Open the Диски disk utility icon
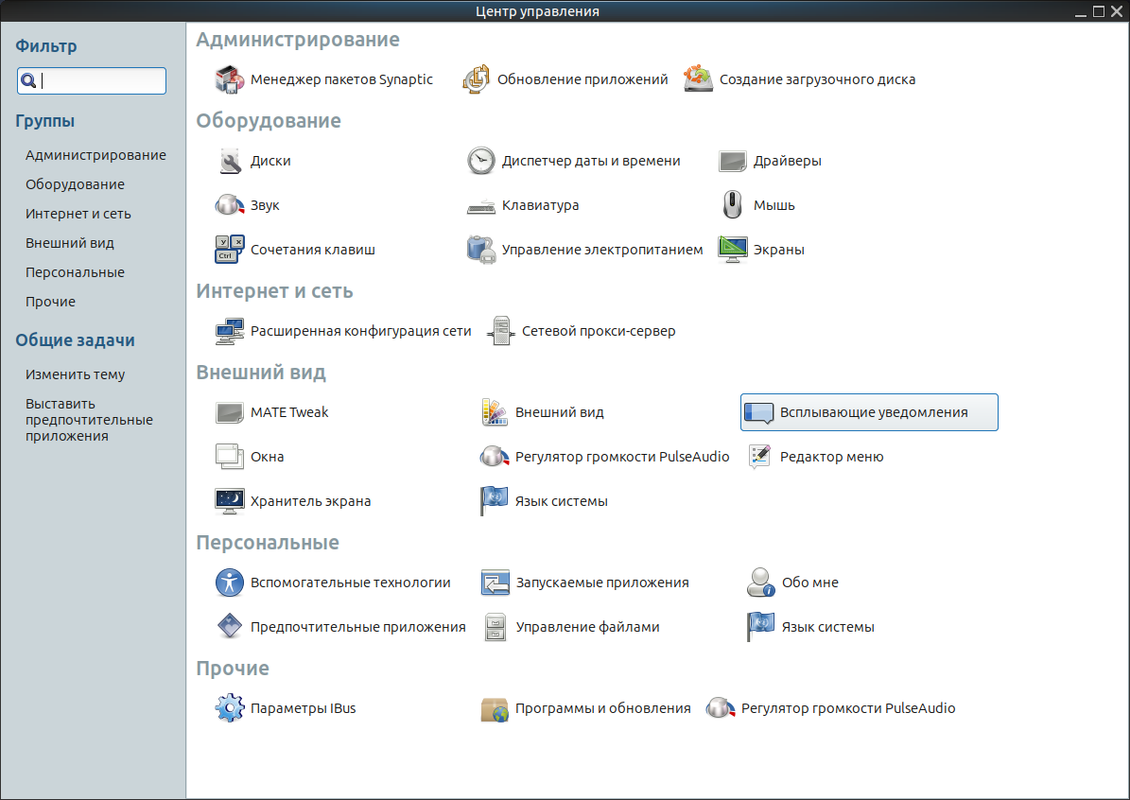Screen dimensions: 1130x800 pyautogui.click(x=229, y=161)
